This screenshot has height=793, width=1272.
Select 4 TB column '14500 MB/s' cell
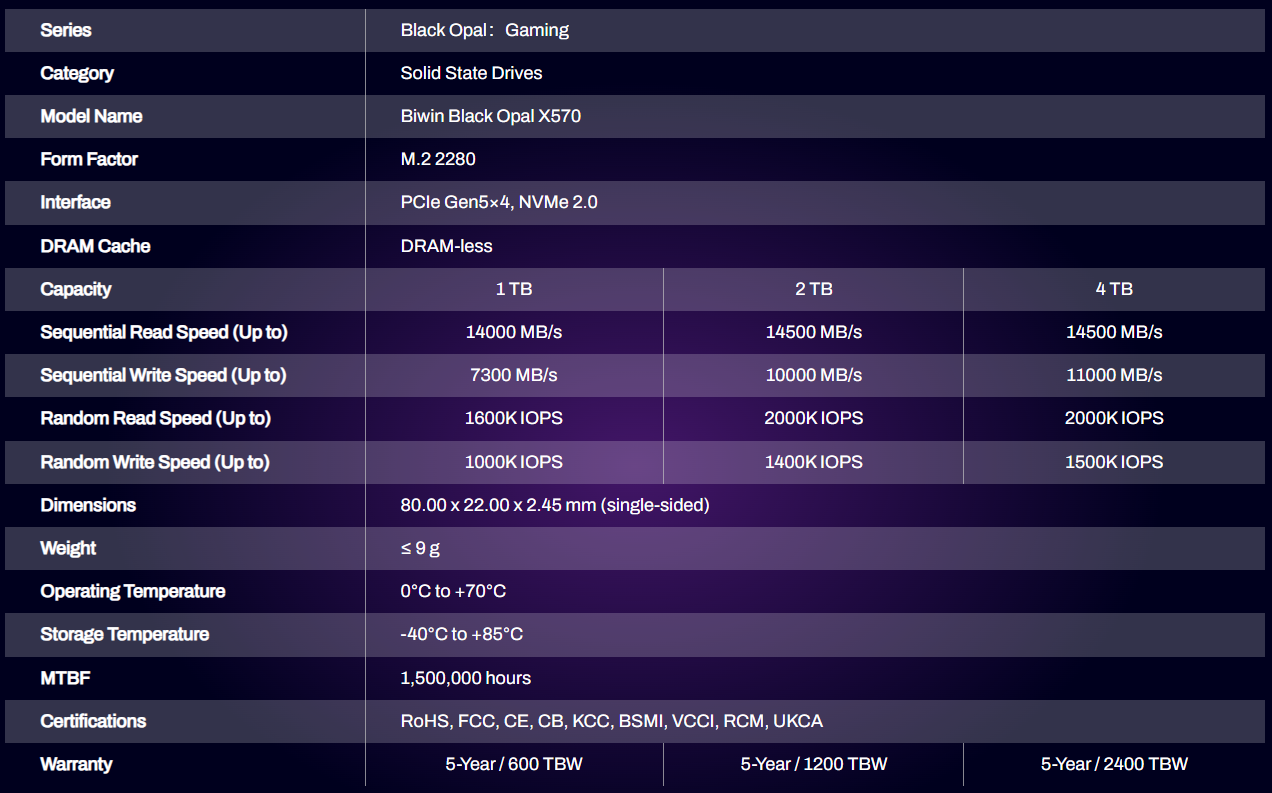click(1114, 332)
